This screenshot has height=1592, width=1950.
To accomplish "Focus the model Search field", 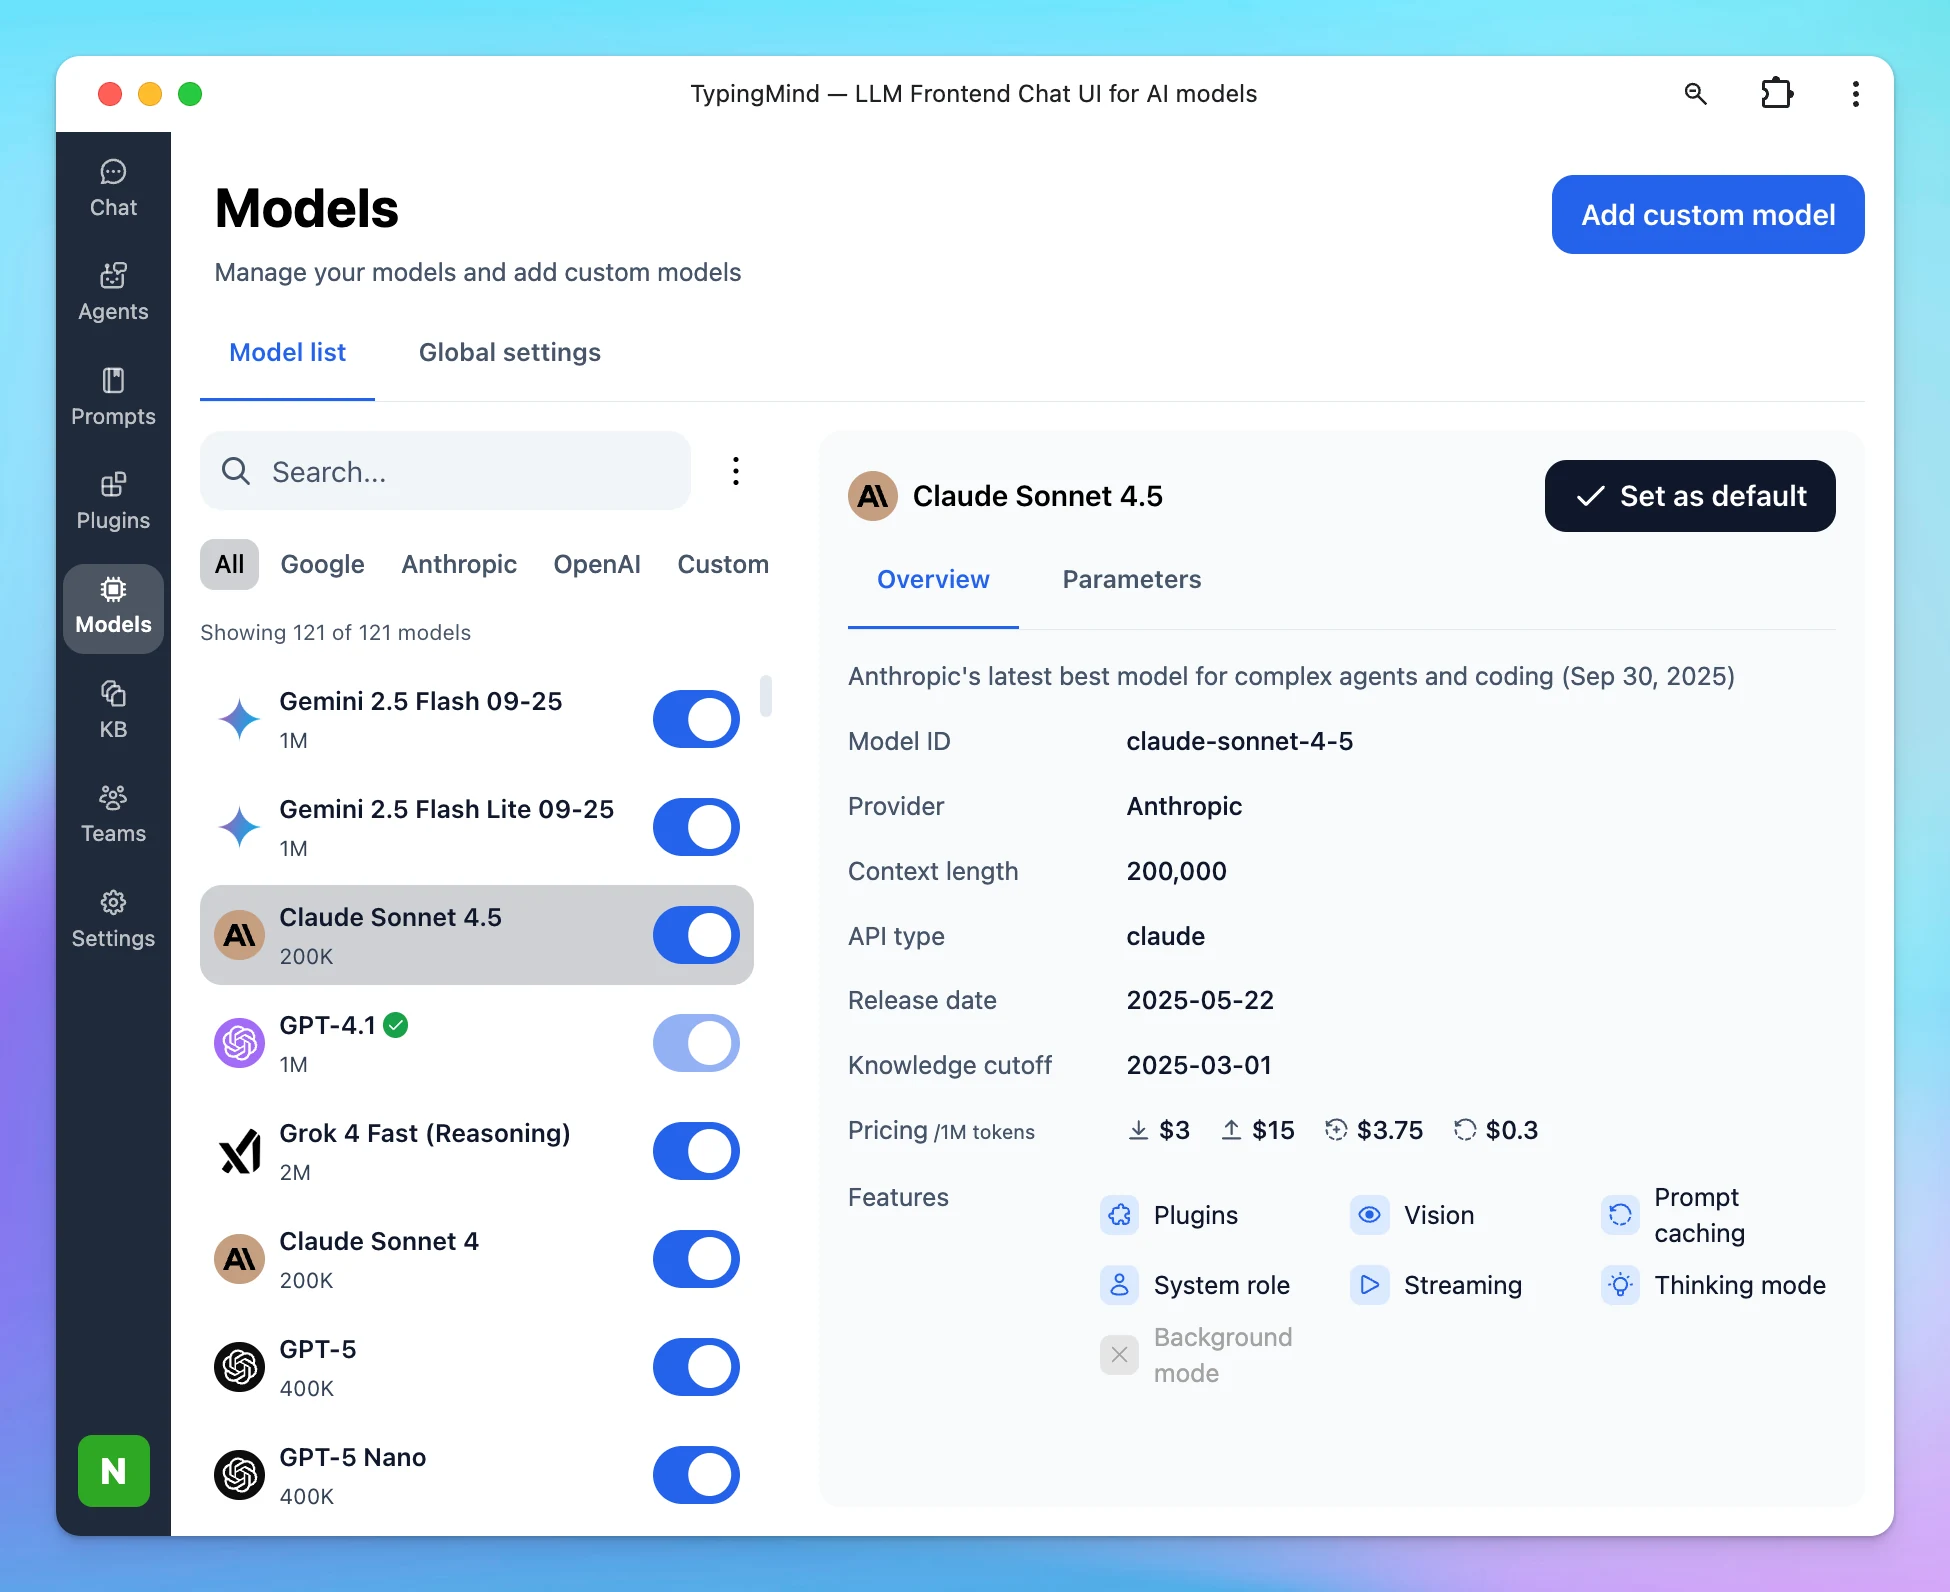I will [x=445, y=471].
